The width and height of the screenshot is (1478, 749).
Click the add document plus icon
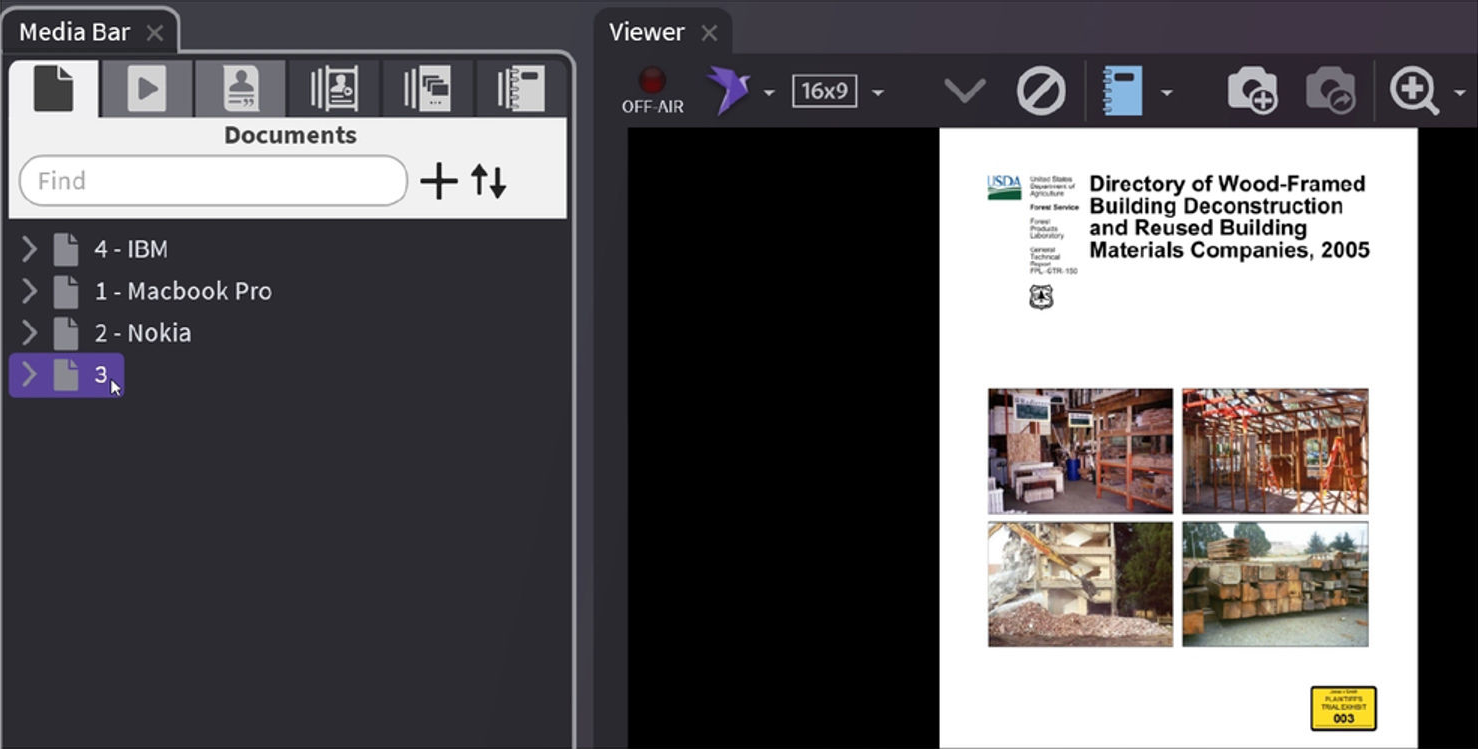(438, 181)
